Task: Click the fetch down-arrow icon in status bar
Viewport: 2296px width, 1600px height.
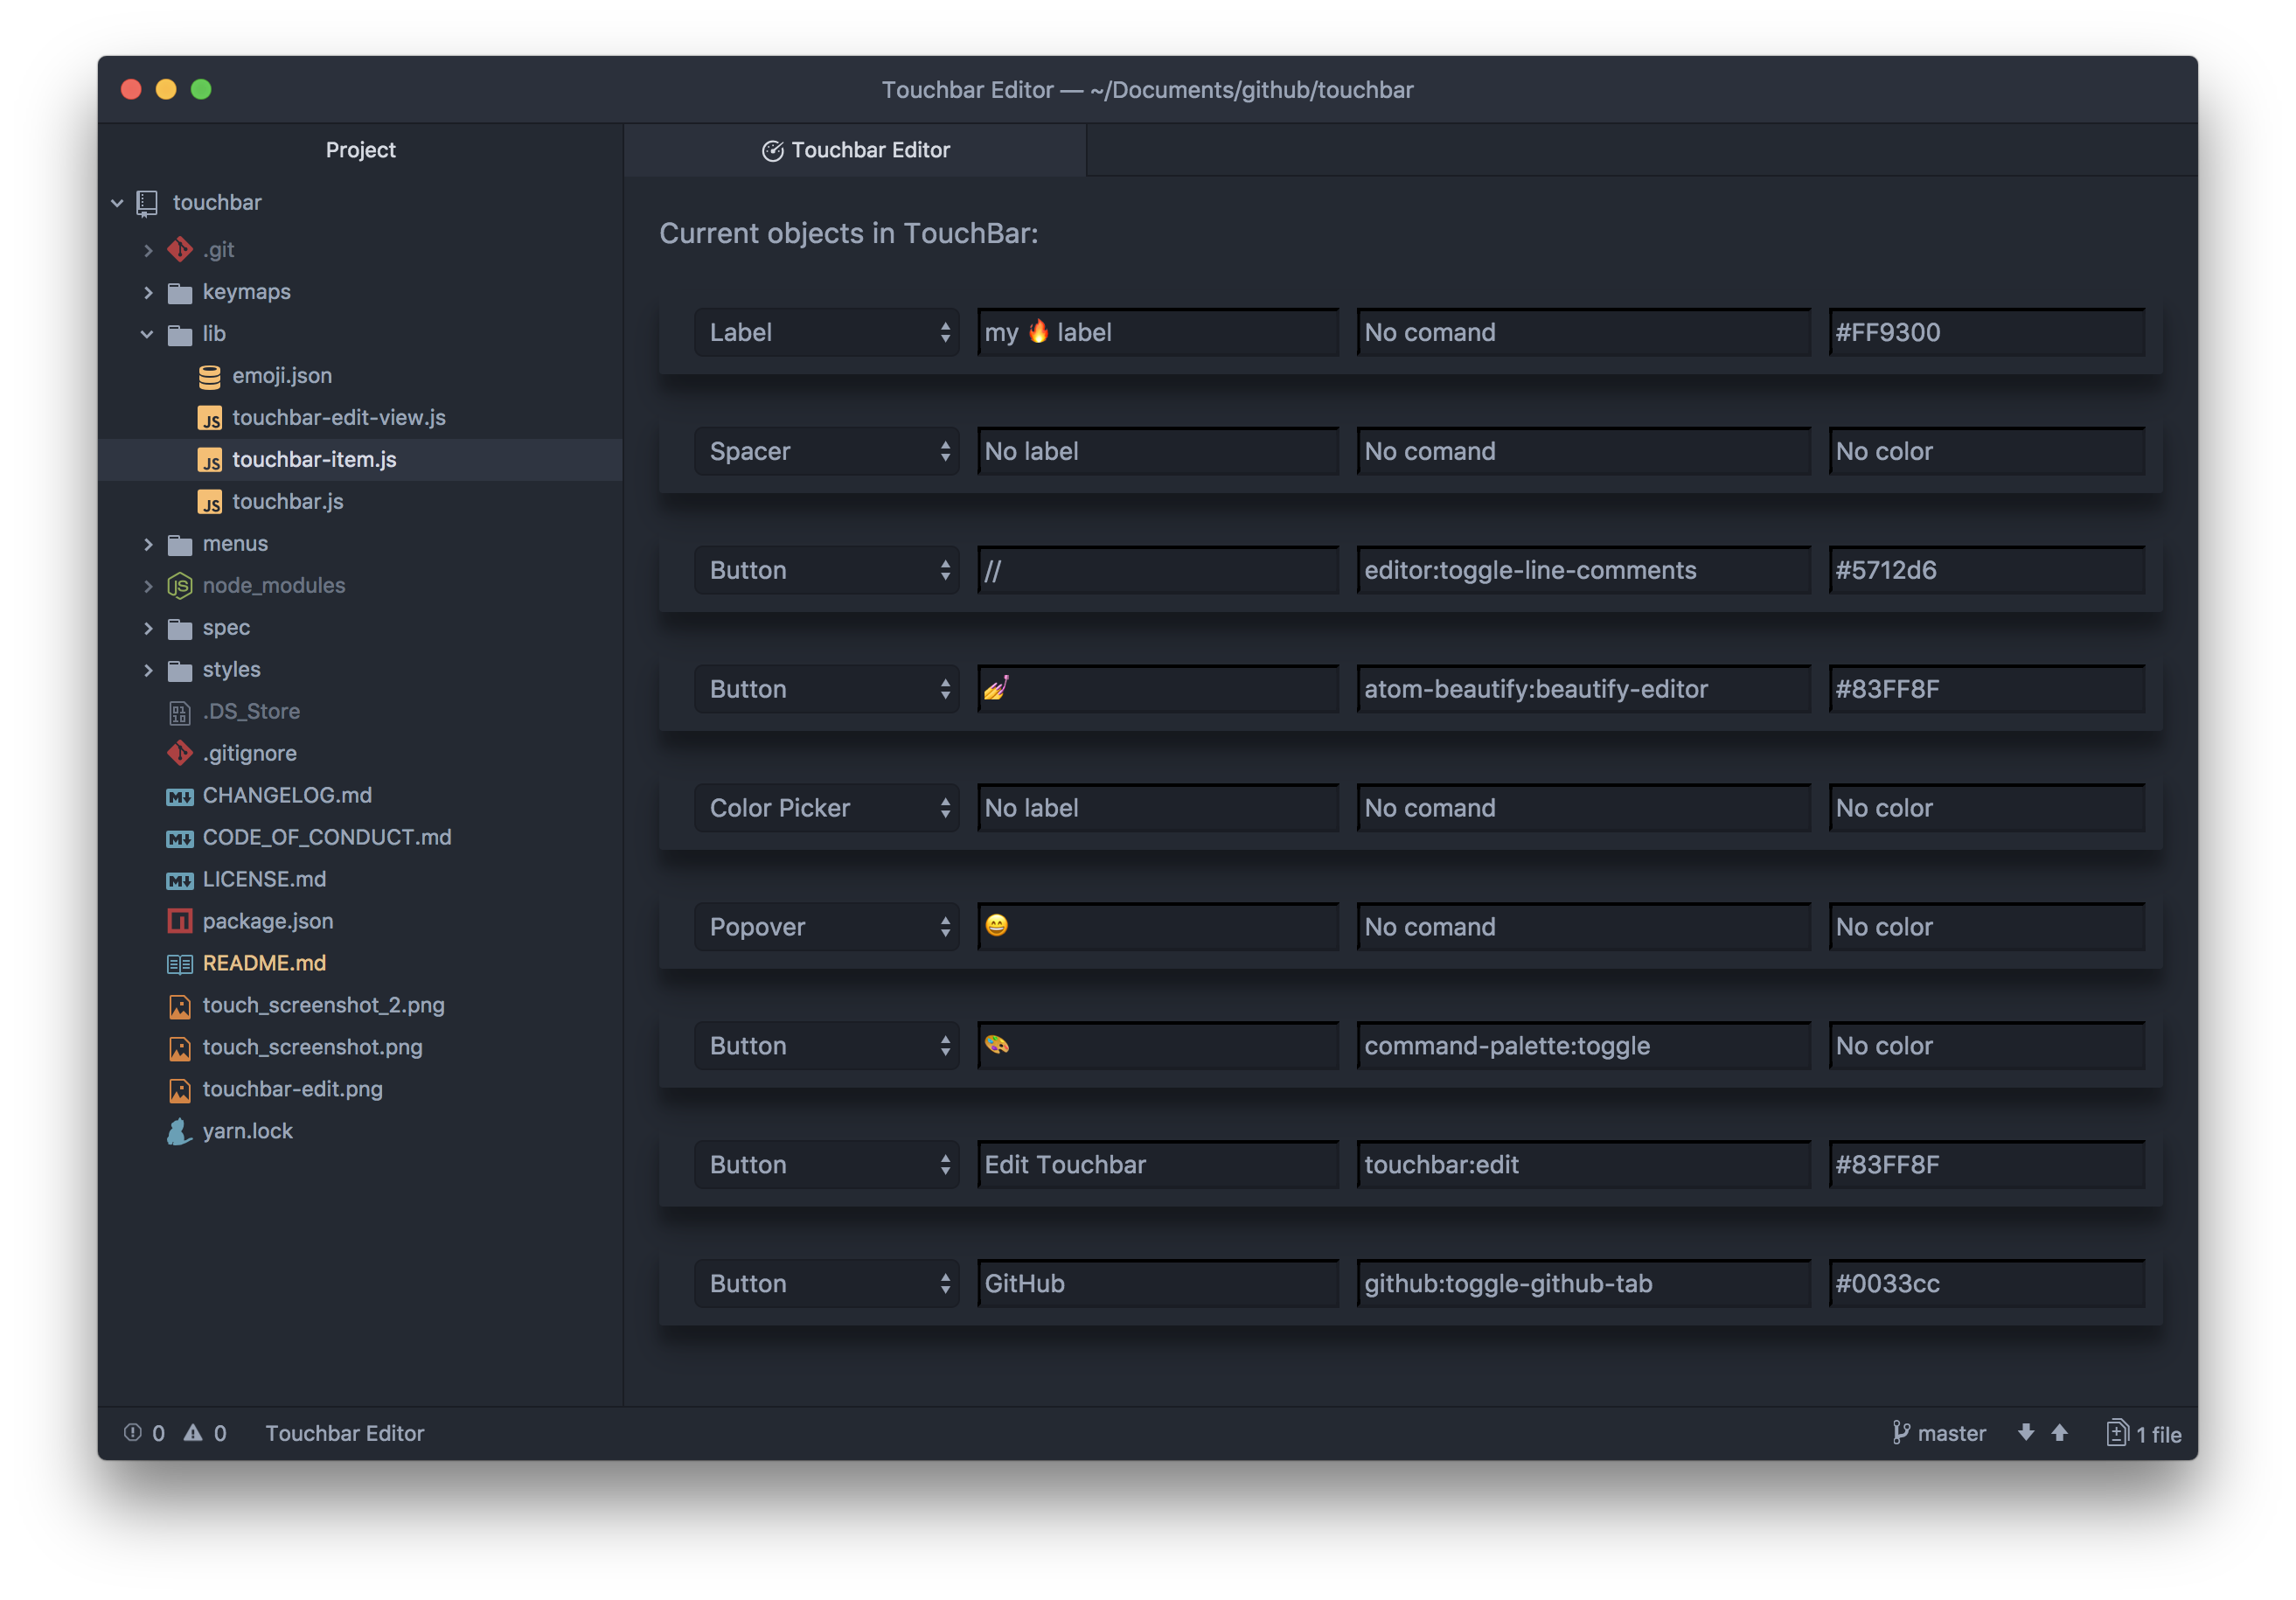Action: click(2025, 1432)
